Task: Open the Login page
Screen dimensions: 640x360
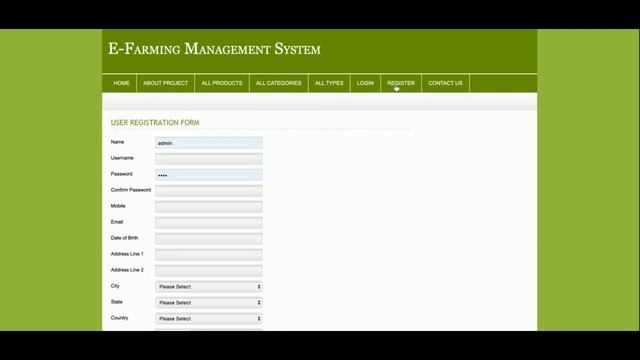Action: 365,83
